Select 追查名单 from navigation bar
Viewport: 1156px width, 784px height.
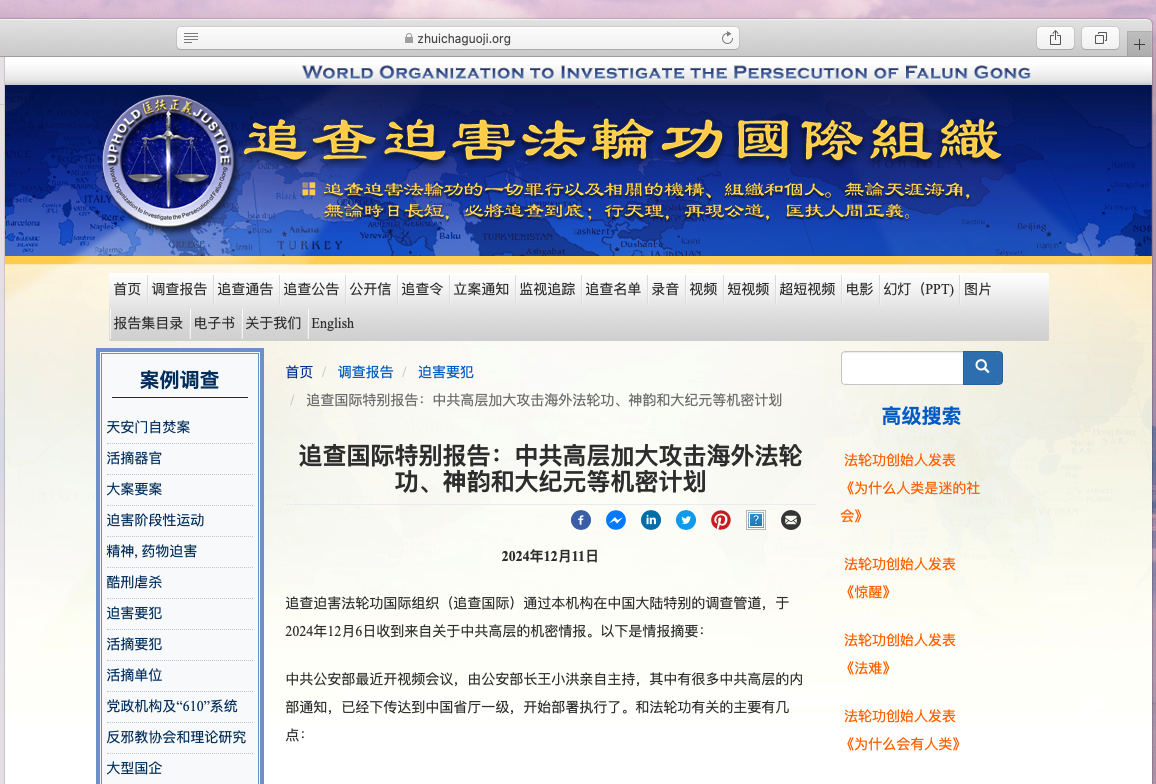coord(613,289)
